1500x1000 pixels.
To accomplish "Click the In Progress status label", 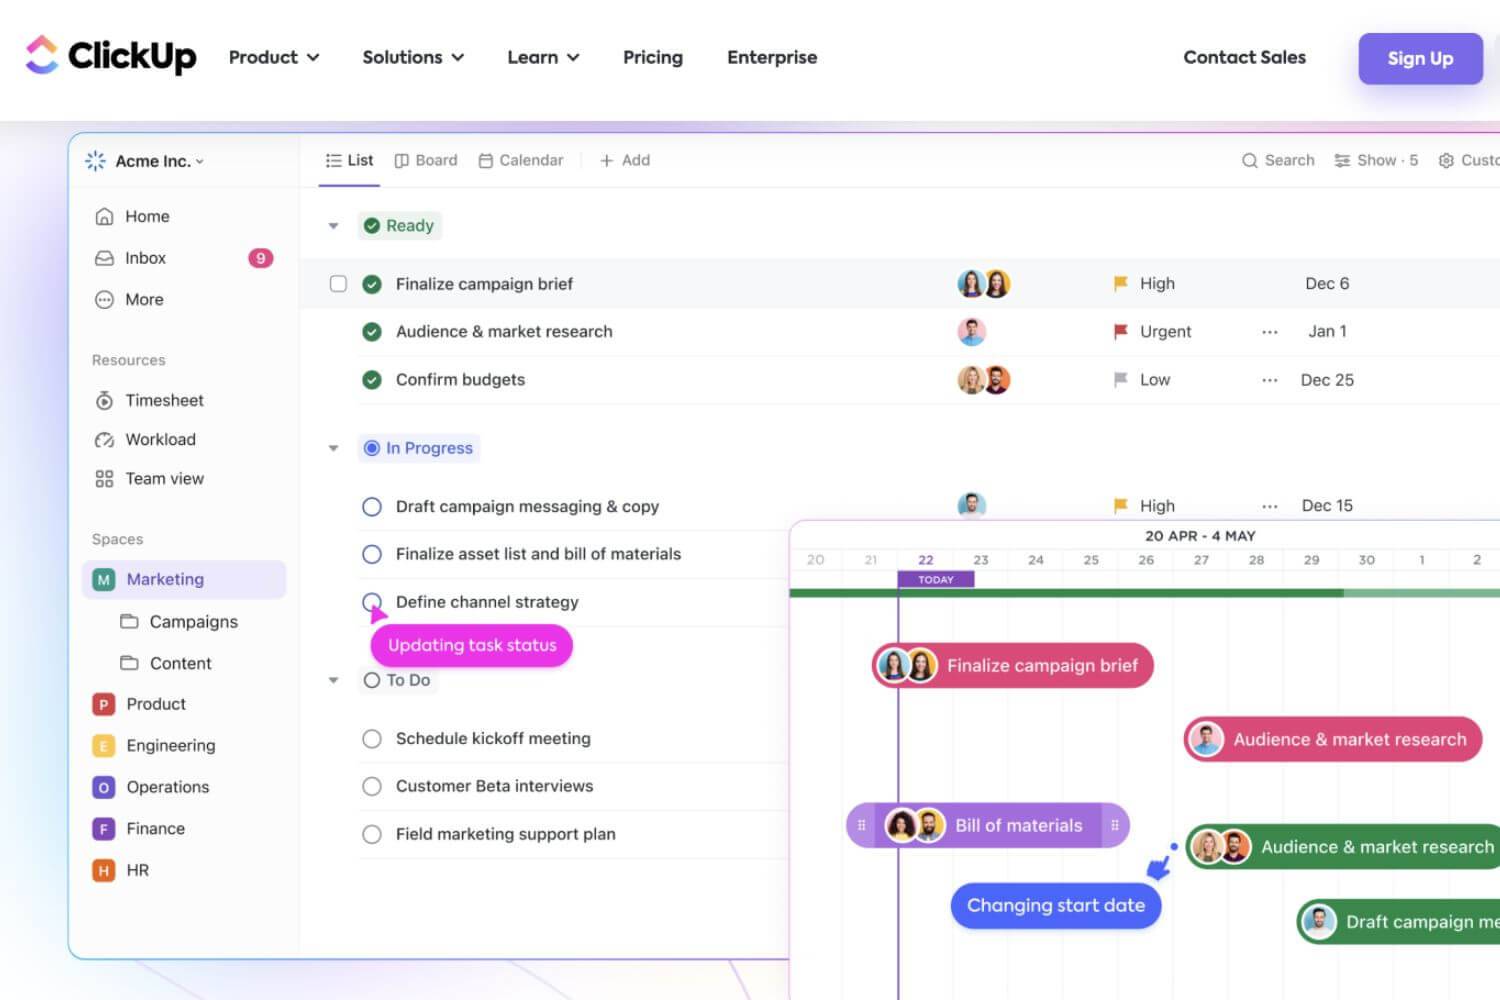I will click(x=419, y=448).
